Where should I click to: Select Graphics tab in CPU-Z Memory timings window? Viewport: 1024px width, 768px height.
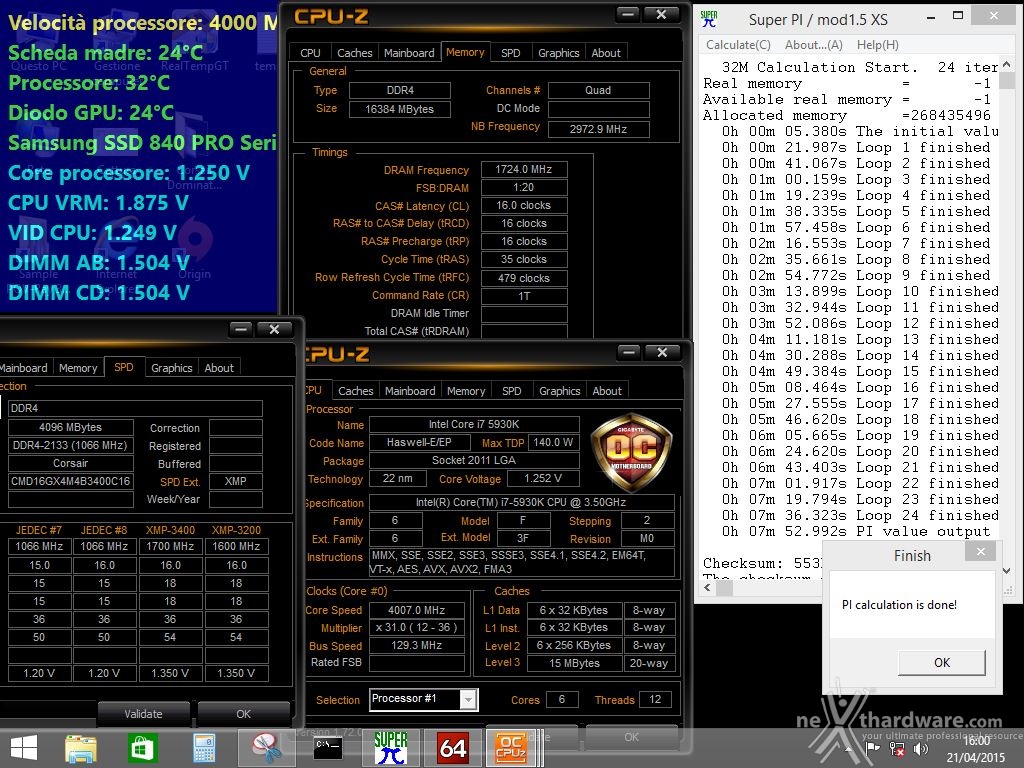[558, 53]
